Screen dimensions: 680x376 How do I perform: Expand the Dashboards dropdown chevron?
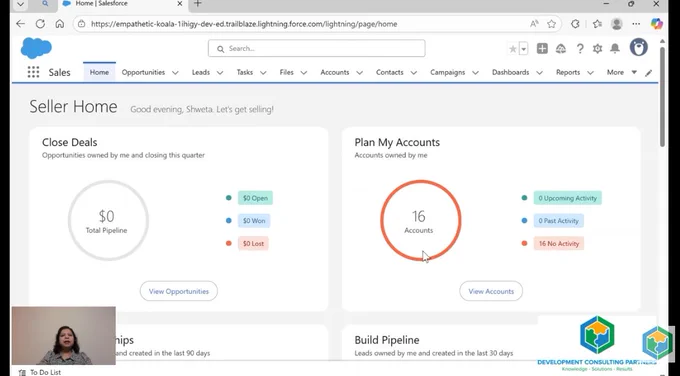click(x=539, y=73)
